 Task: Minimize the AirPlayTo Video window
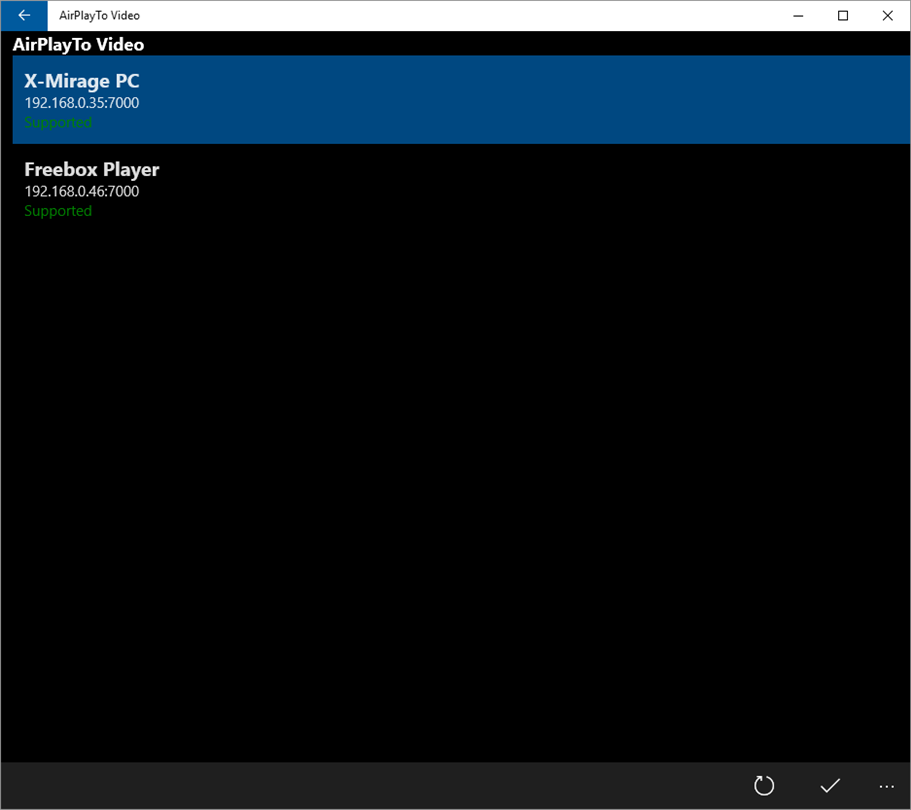coord(798,16)
